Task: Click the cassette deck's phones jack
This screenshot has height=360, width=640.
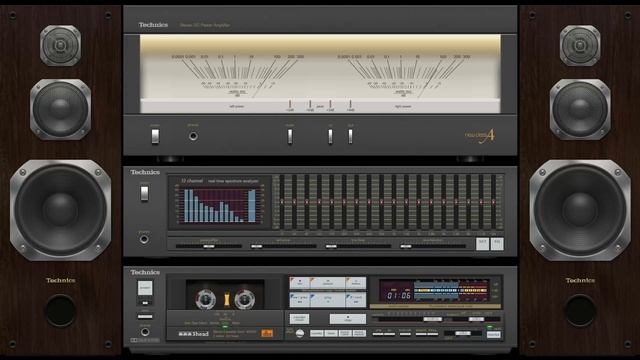Action: [144, 332]
